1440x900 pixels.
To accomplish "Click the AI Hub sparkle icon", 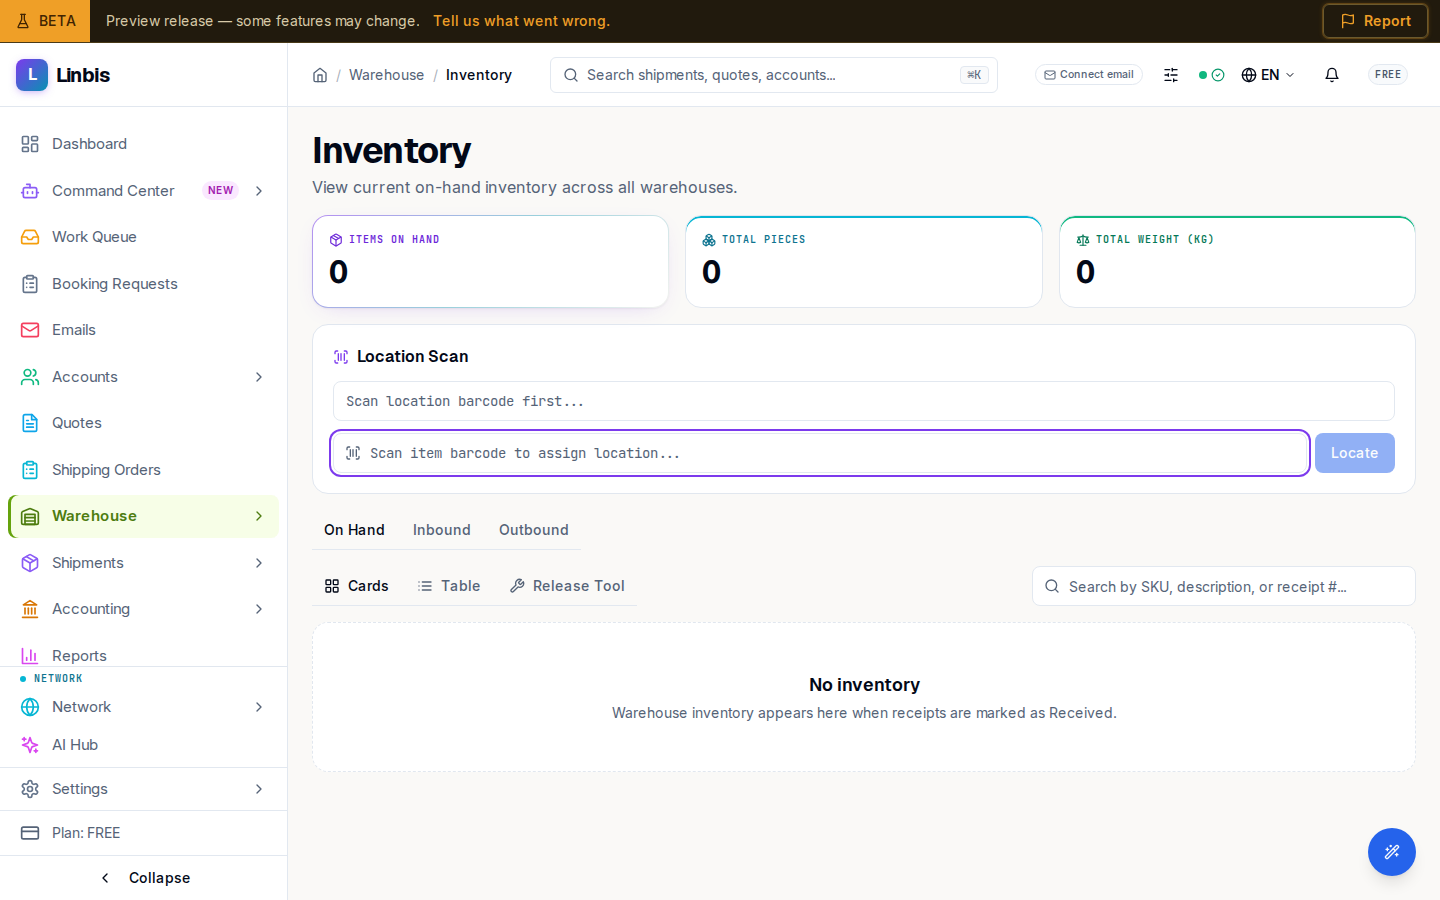I will click(30, 745).
